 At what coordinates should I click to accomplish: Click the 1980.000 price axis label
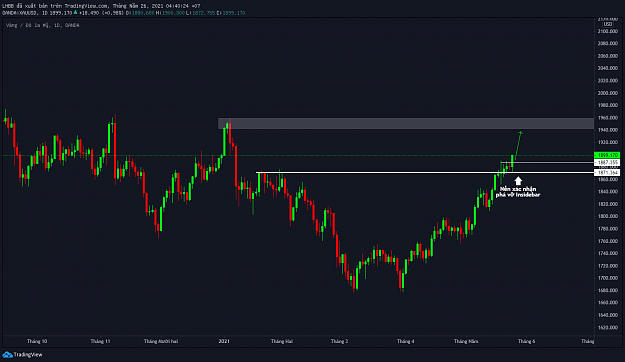pos(608,105)
